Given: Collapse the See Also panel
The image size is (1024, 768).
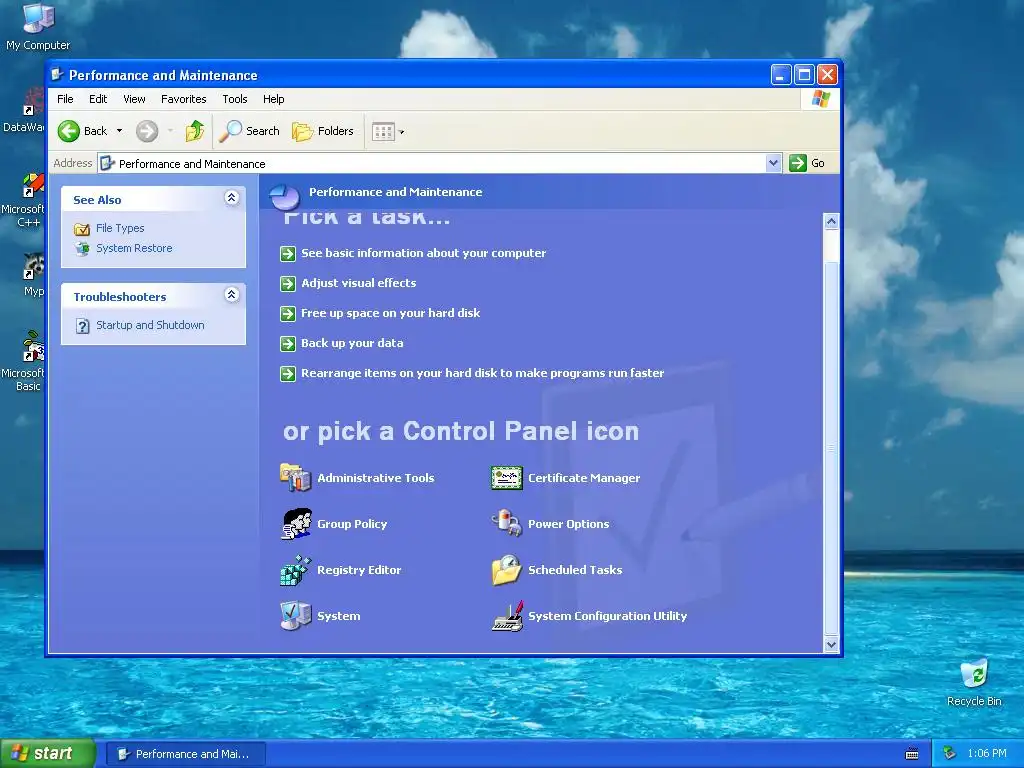Looking at the screenshot, I should [x=231, y=198].
